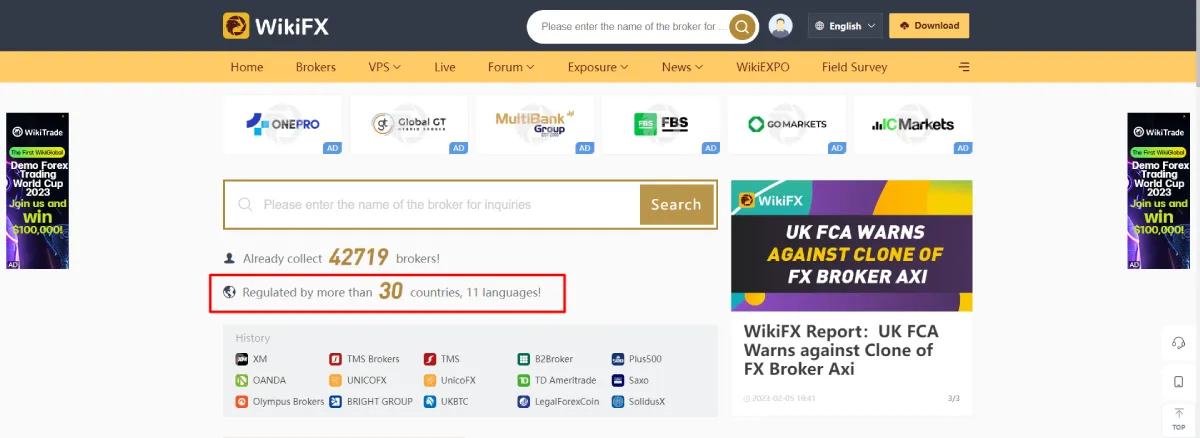The image size is (1200, 438).
Task: Click the back to TOP arrow
Action: (x=1178, y=418)
